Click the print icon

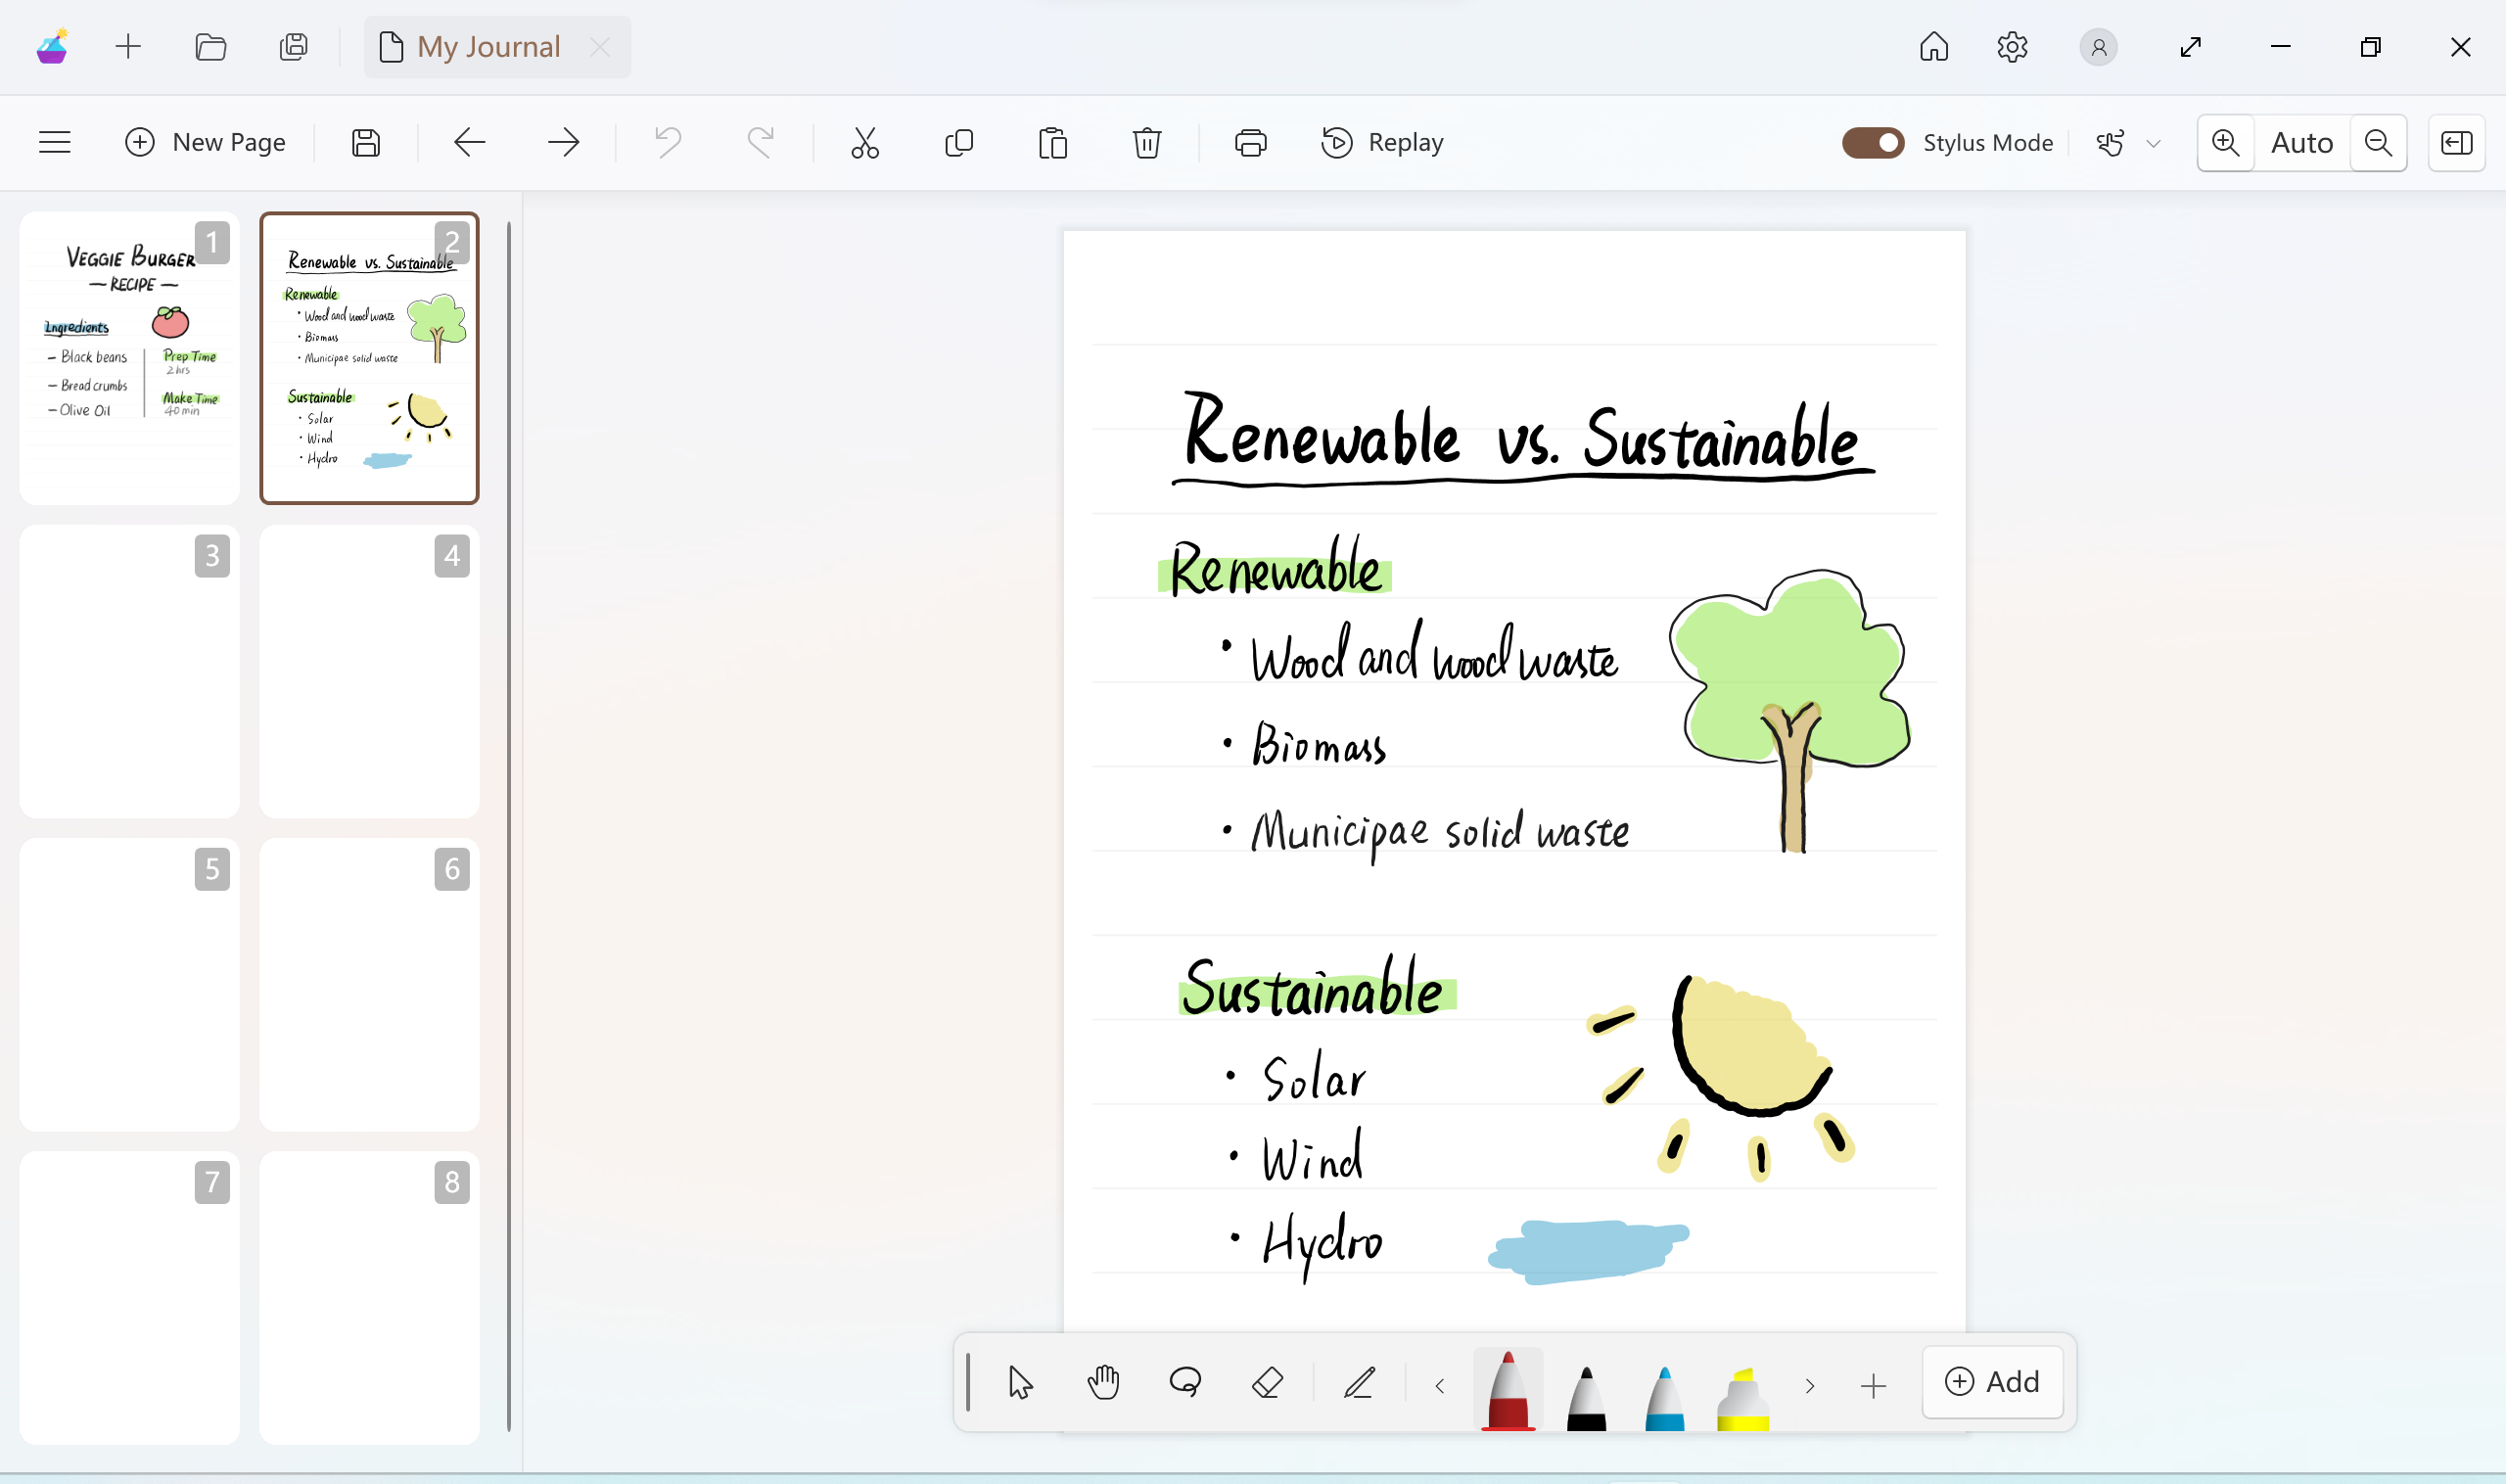pyautogui.click(x=1250, y=143)
